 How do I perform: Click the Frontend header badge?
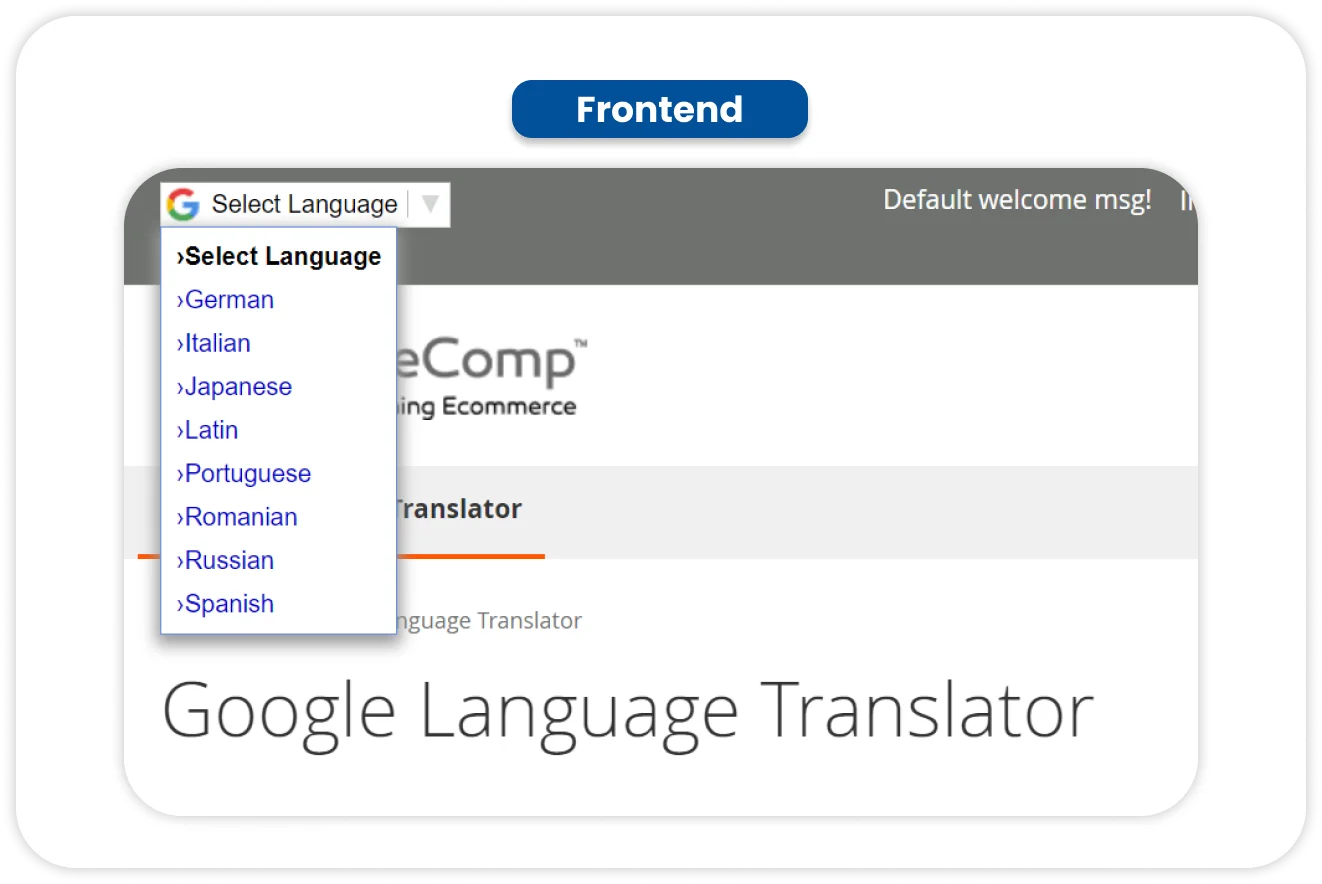point(659,109)
